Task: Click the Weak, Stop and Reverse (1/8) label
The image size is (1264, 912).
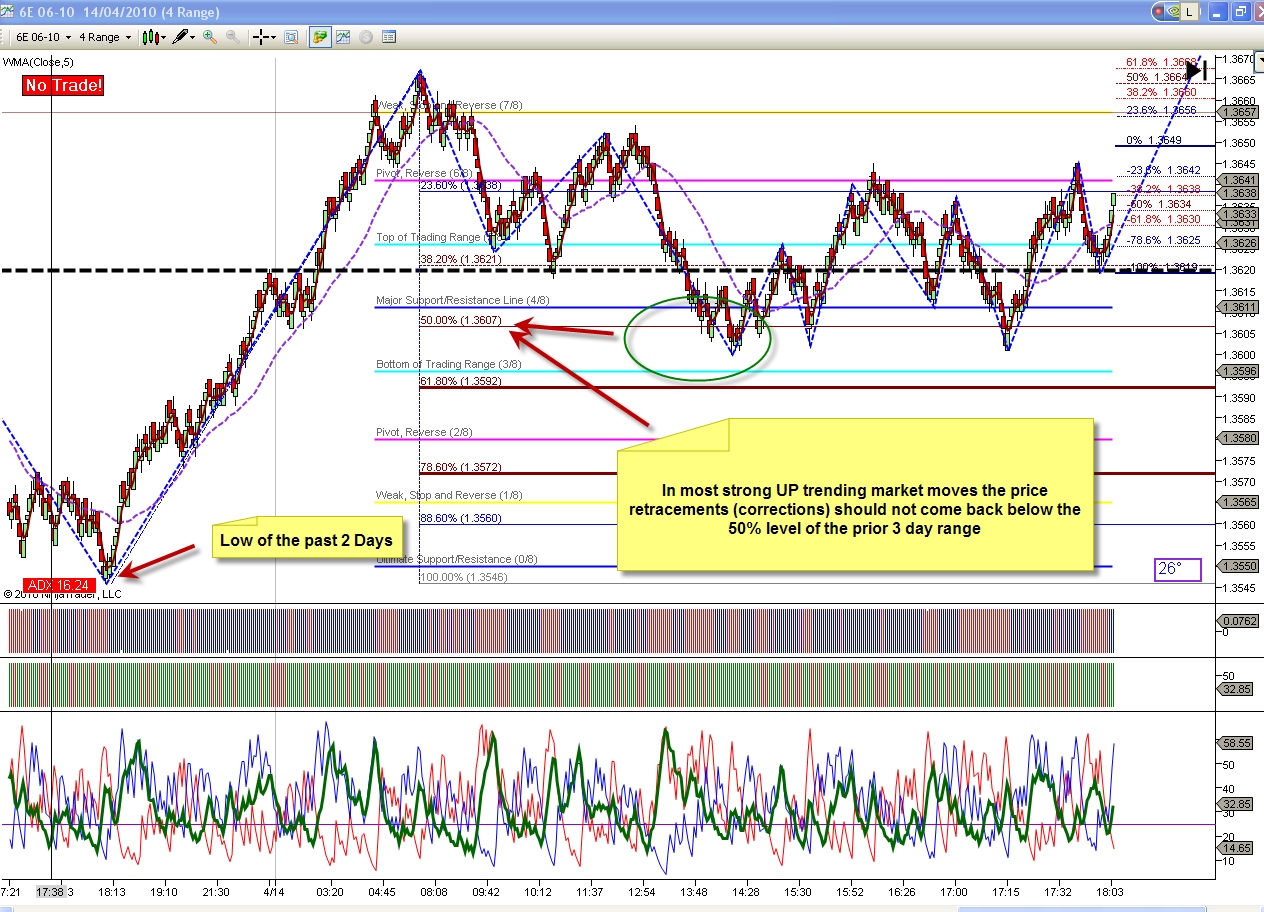Action: click(x=448, y=495)
